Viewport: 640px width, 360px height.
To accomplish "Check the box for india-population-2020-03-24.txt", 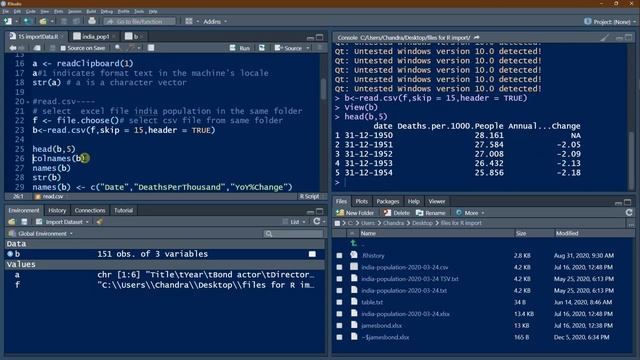I will [339, 291].
